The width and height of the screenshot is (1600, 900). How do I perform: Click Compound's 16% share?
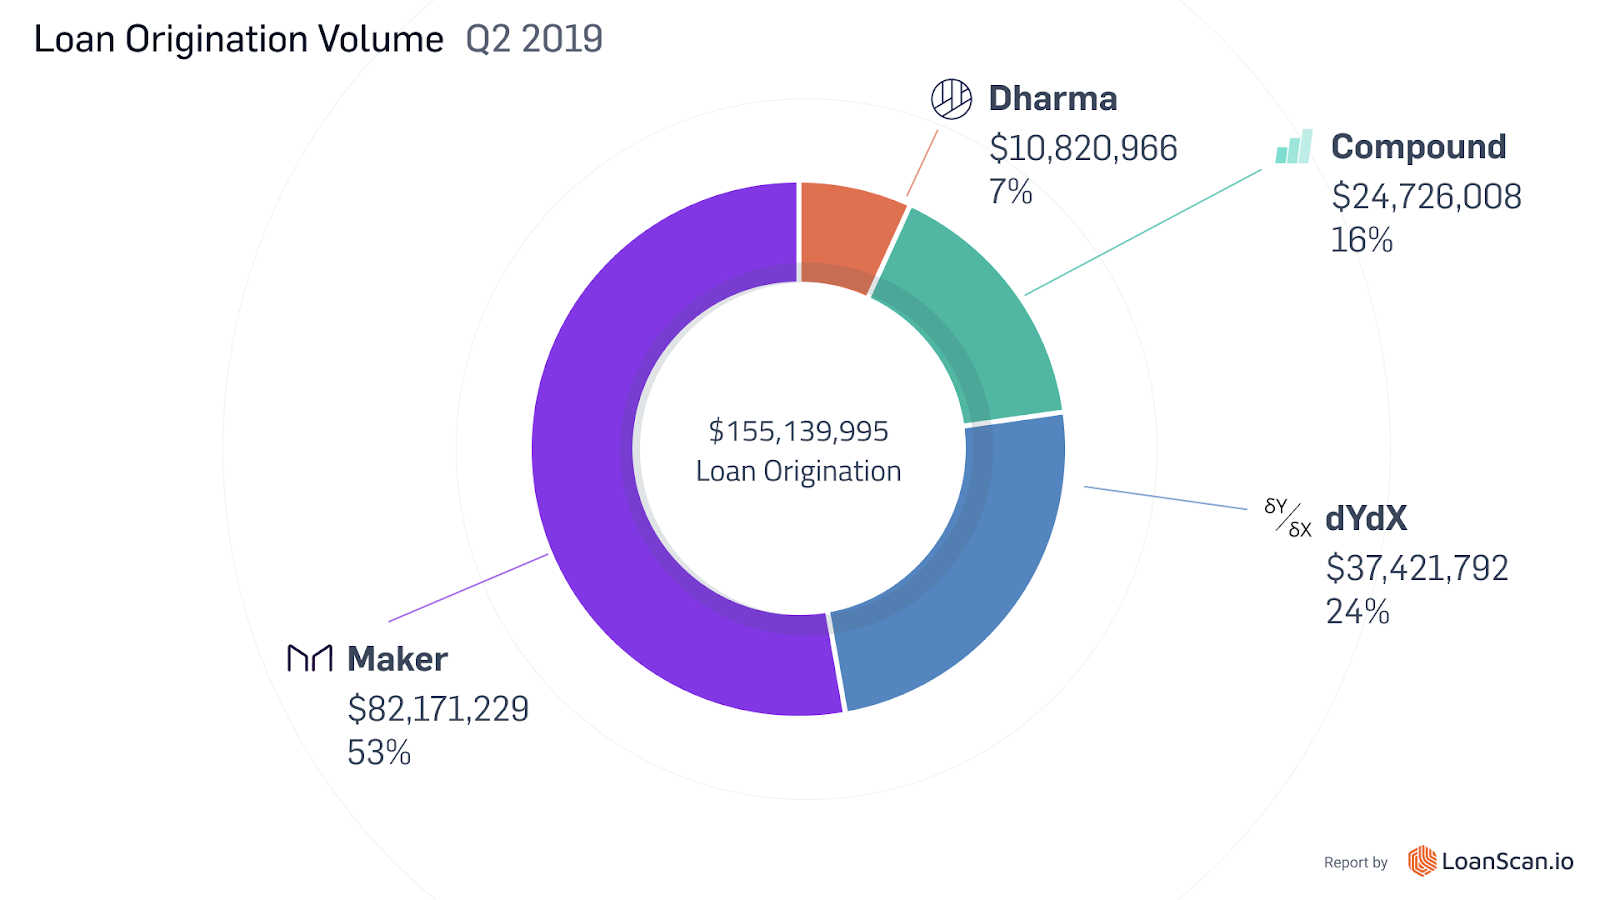[x=1361, y=239]
